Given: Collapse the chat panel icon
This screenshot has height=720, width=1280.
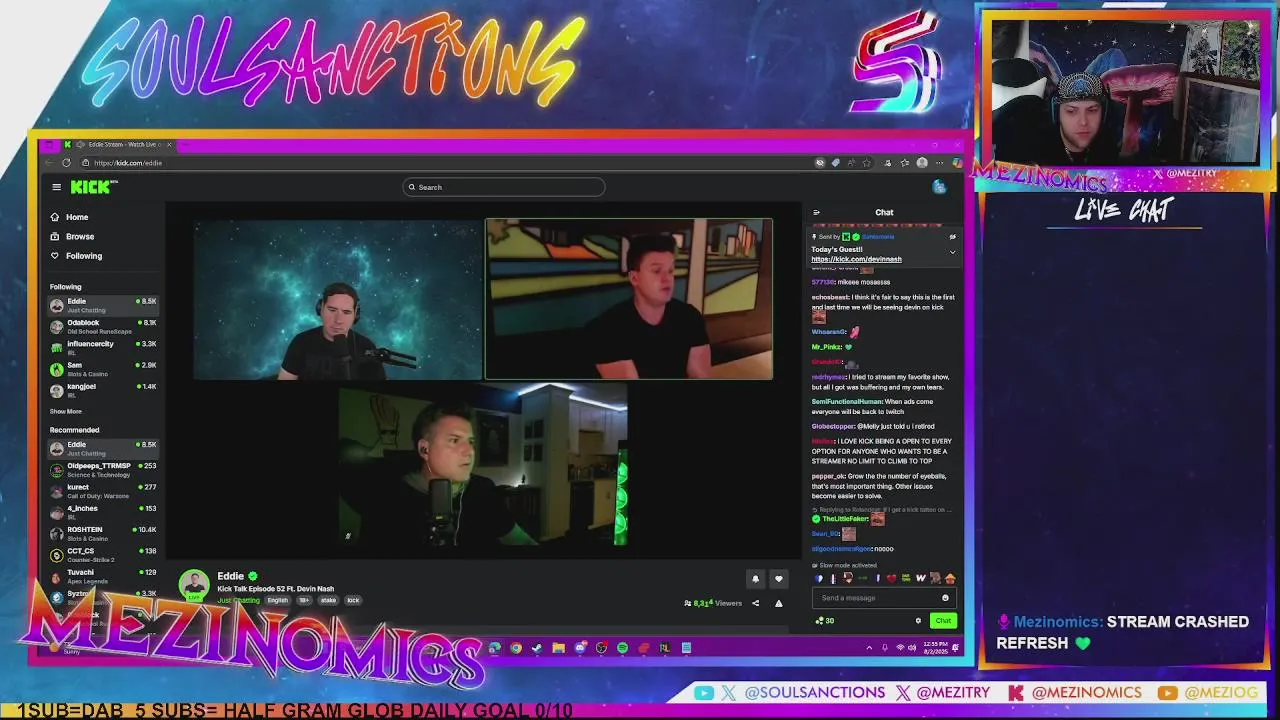Looking at the screenshot, I should tap(816, 212).
